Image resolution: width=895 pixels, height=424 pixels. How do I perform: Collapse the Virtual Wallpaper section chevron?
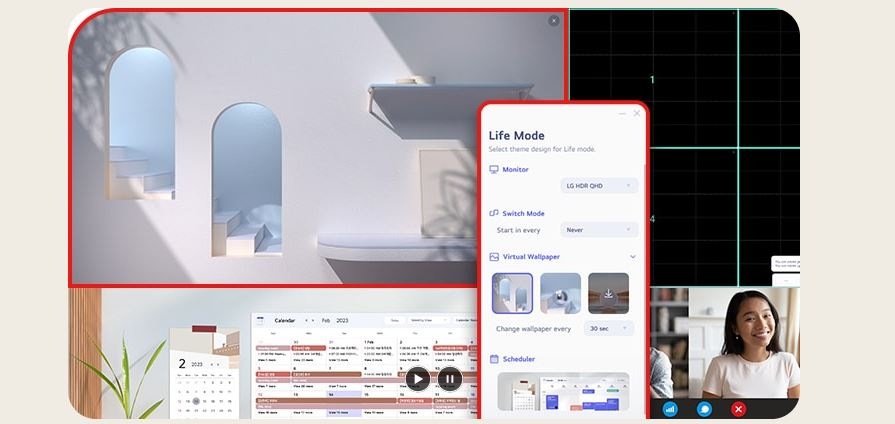632,257
